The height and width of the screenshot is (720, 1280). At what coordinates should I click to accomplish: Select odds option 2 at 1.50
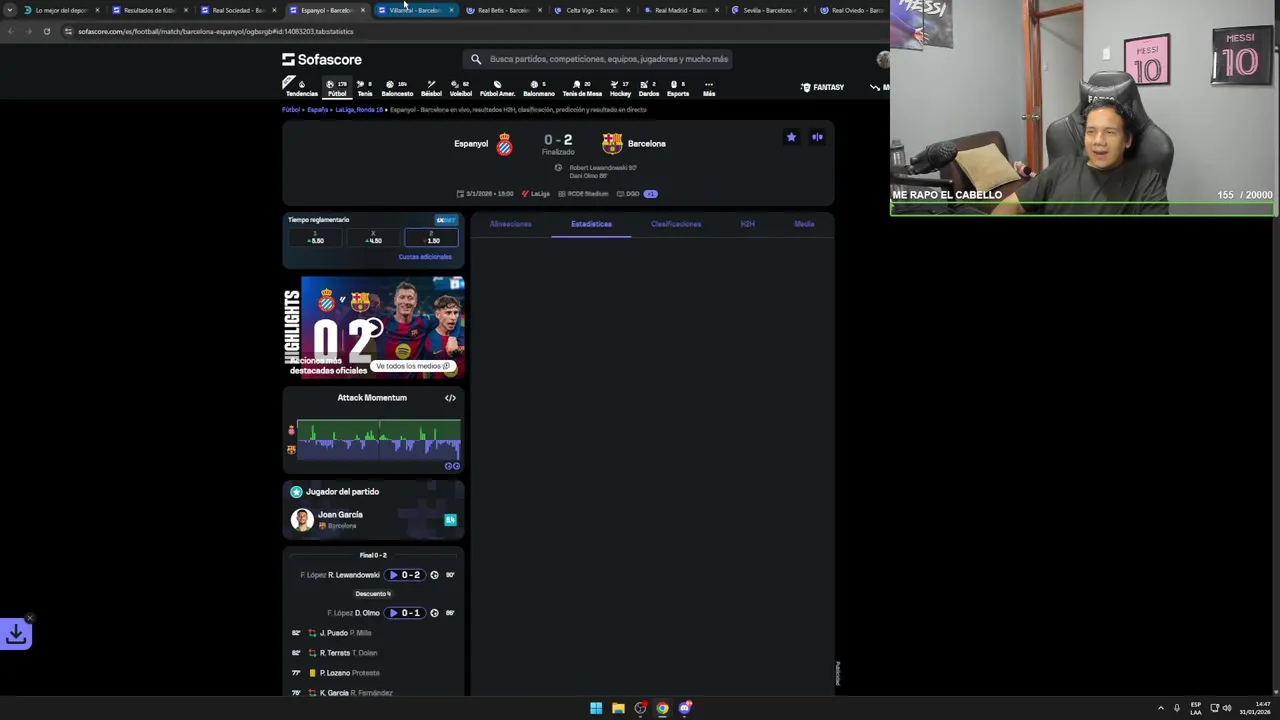[x=431, y=237]
